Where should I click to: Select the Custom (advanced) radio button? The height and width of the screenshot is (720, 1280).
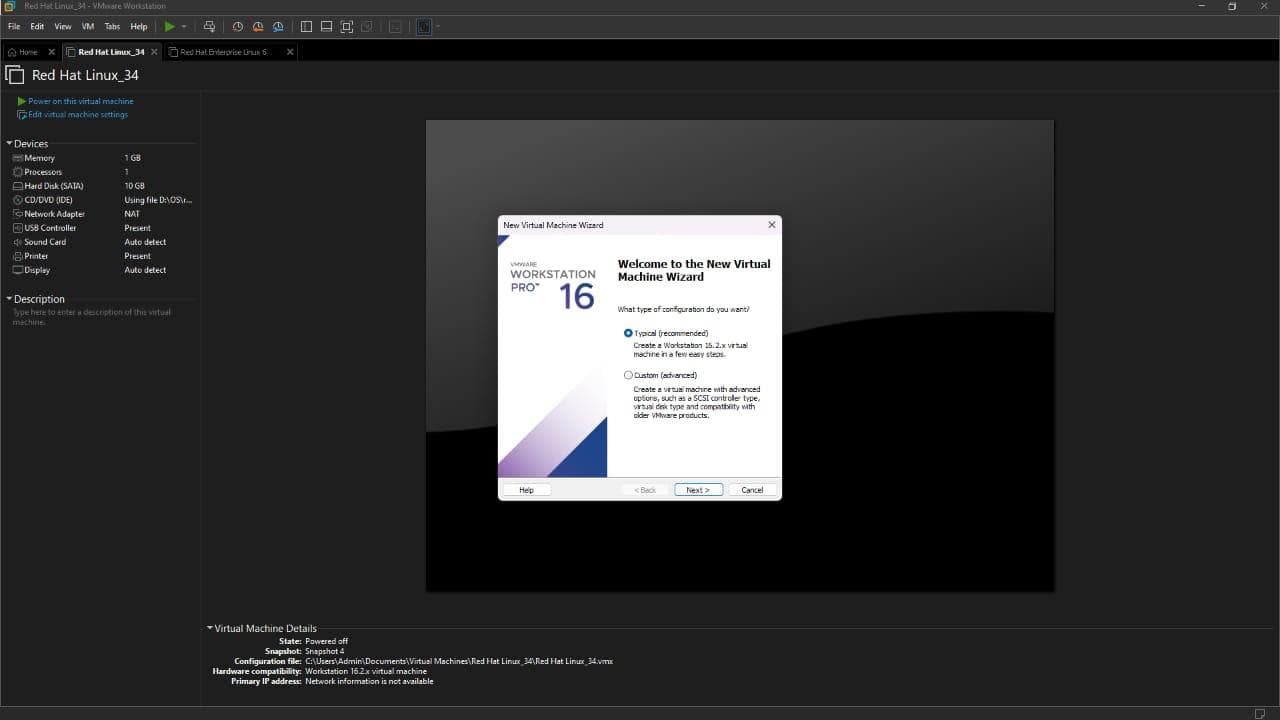(628, 375)
